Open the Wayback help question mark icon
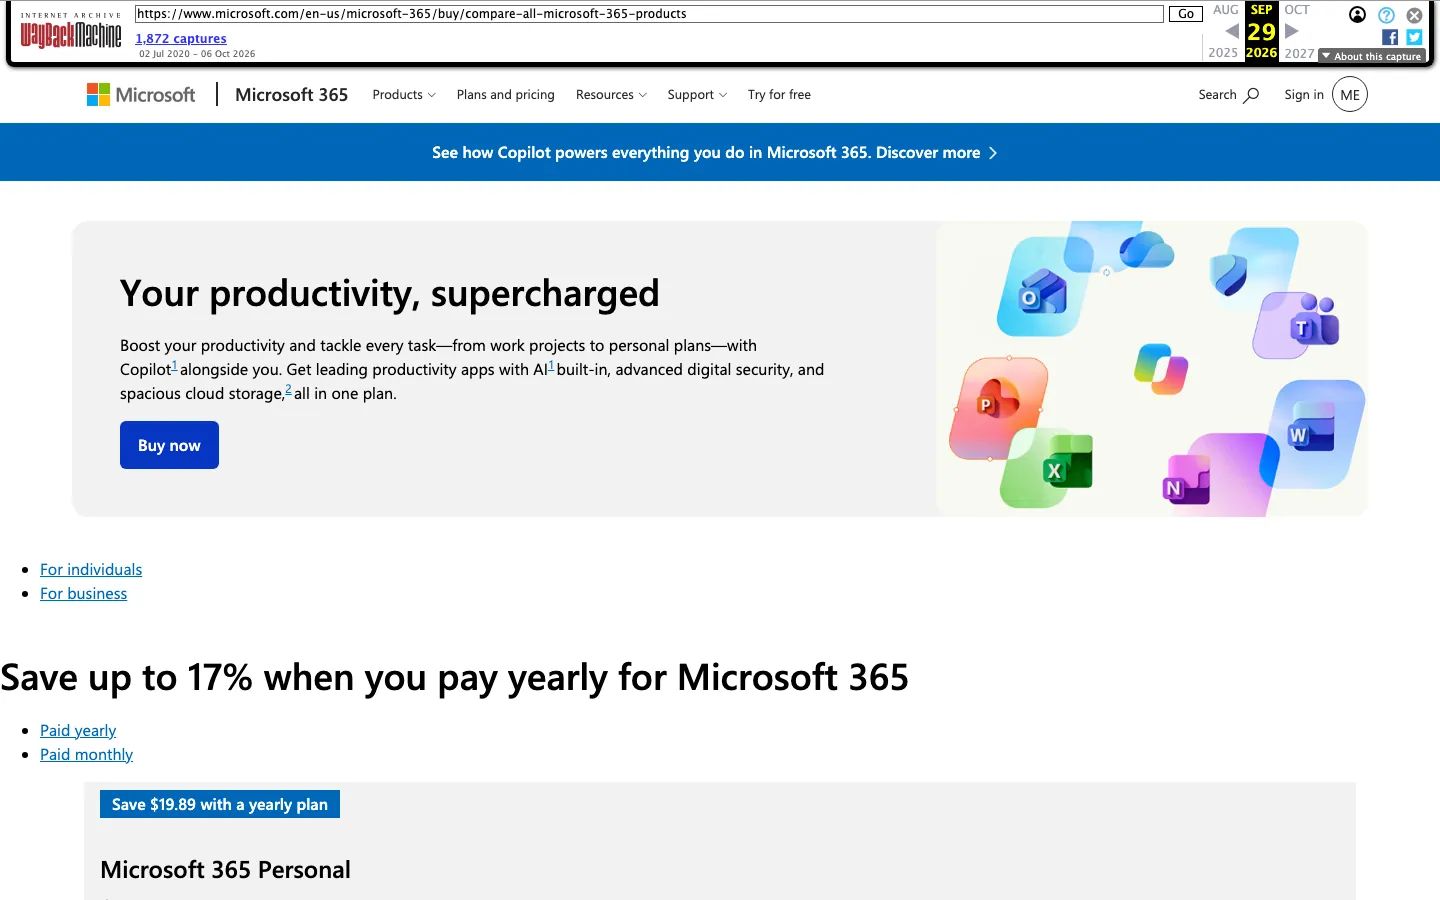 point(1386,15)
